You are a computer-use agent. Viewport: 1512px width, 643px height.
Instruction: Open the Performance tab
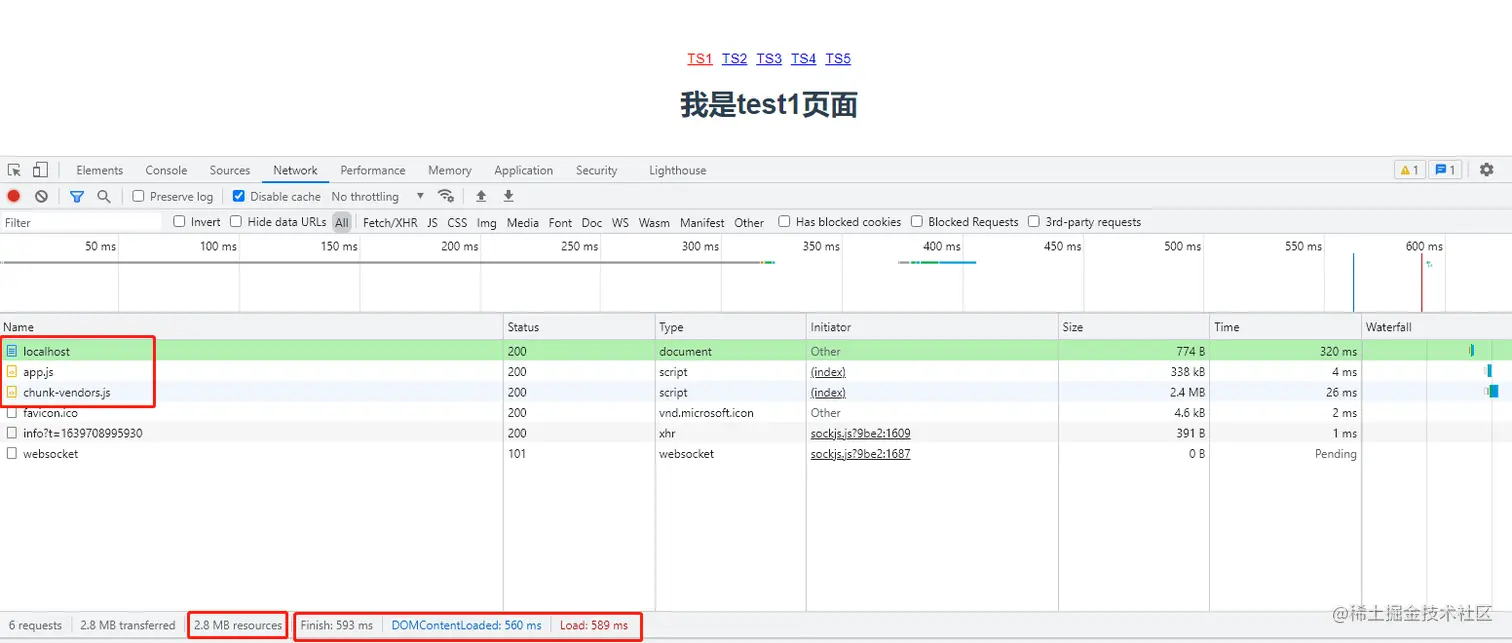(373, 170)
